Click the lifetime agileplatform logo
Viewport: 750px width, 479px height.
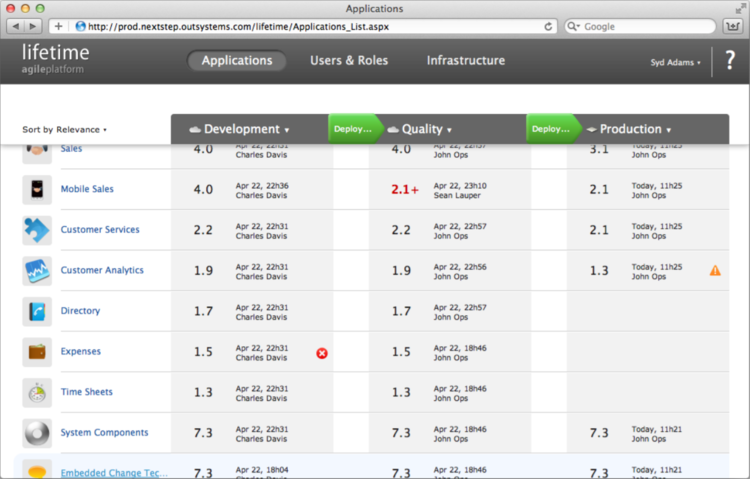tap(55, 59)
